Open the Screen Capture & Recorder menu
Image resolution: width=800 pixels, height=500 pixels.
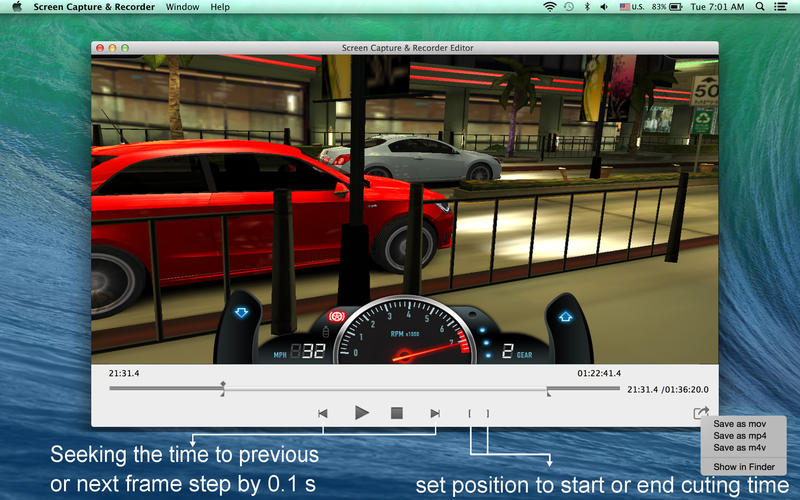click(x=94, y=7)
